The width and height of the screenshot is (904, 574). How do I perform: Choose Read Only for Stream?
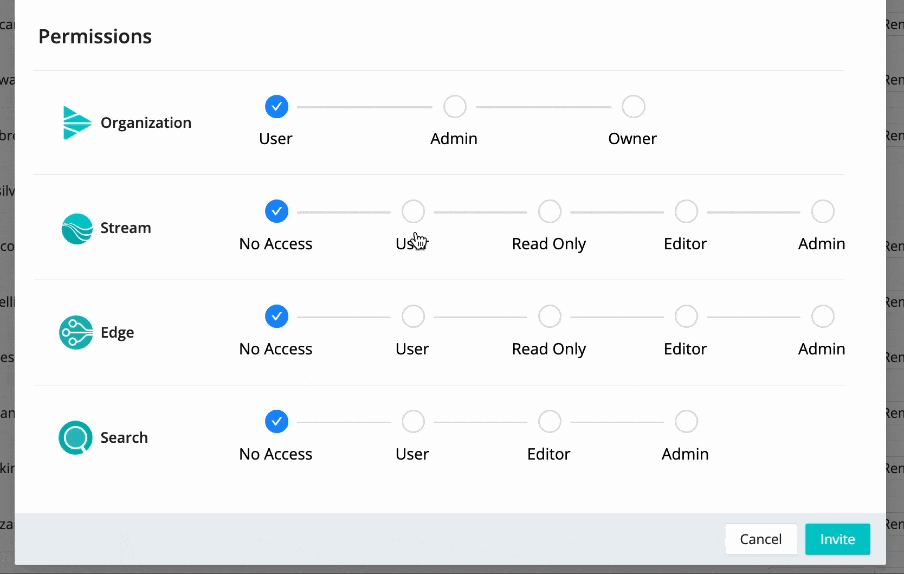549,212
